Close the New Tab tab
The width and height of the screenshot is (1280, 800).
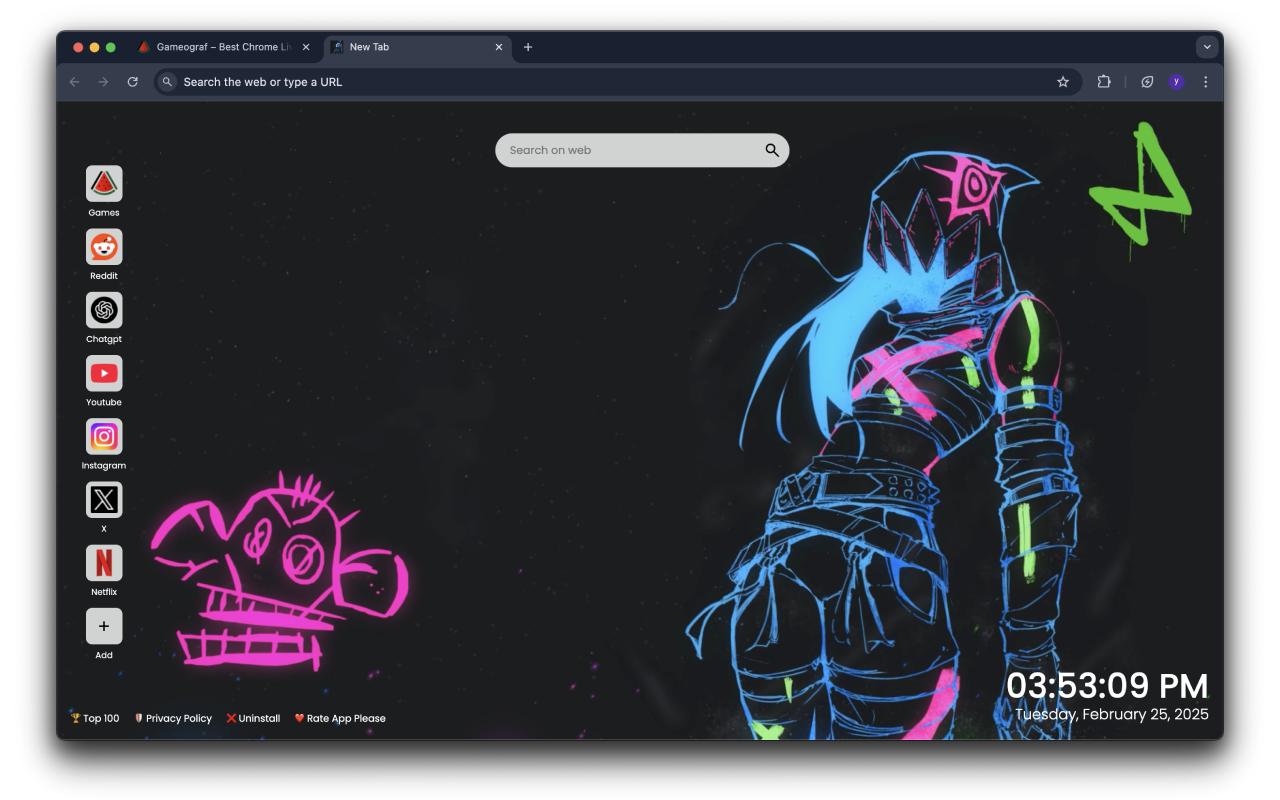499,47
